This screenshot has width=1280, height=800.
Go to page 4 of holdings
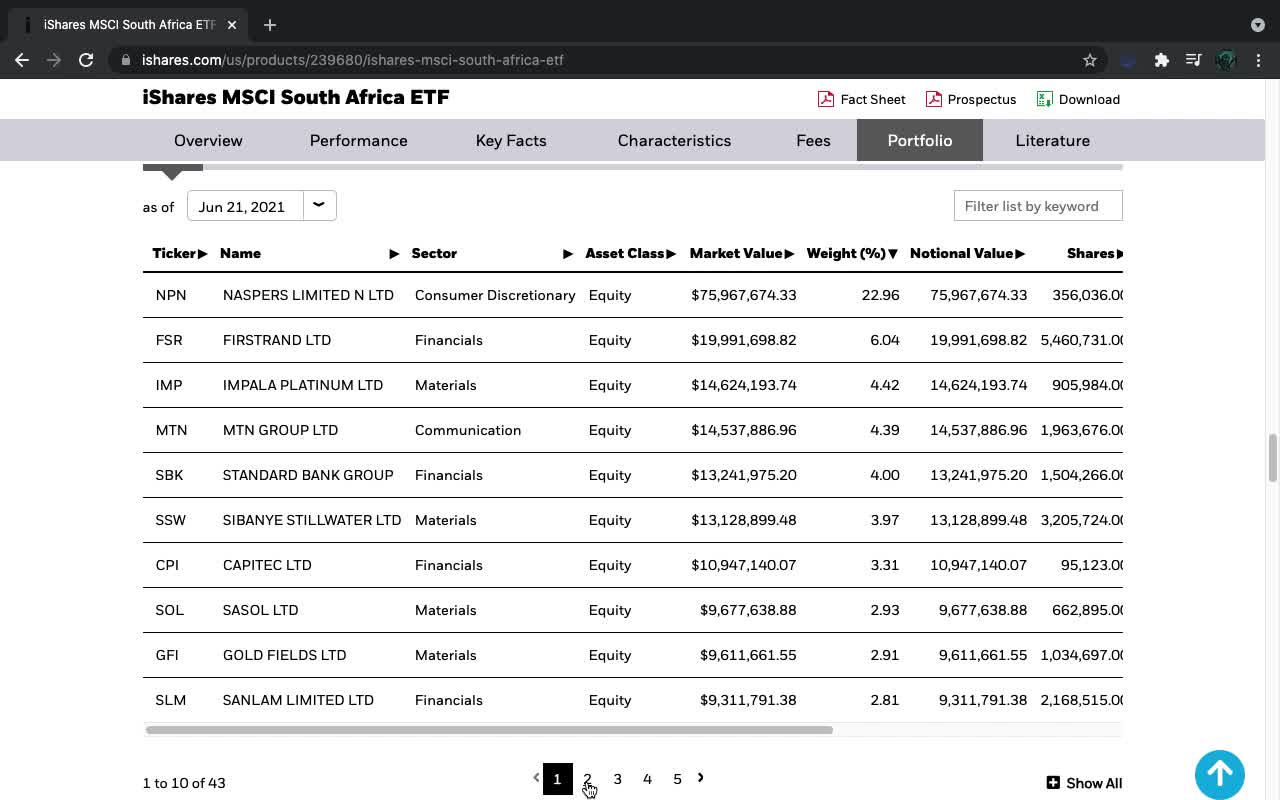point(647,779)
